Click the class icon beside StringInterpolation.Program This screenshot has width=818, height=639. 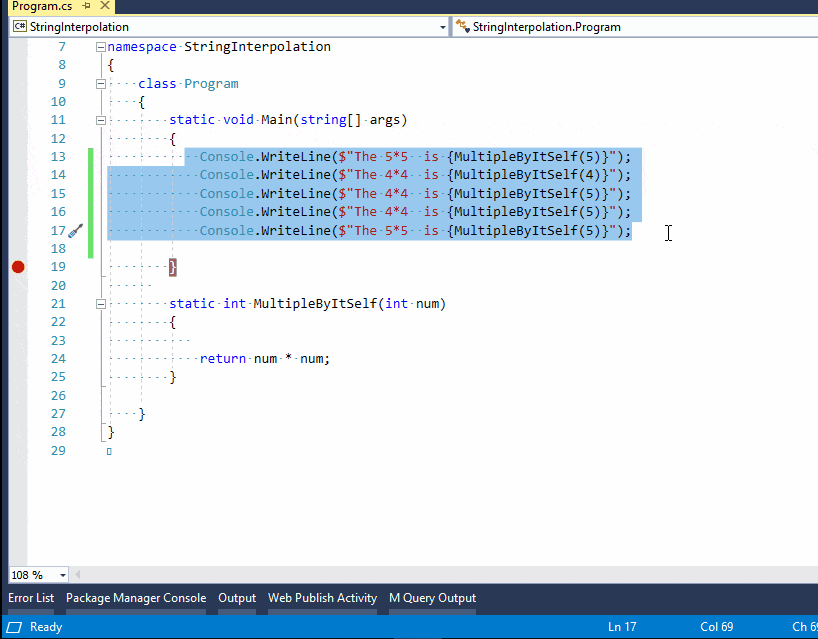460,27
